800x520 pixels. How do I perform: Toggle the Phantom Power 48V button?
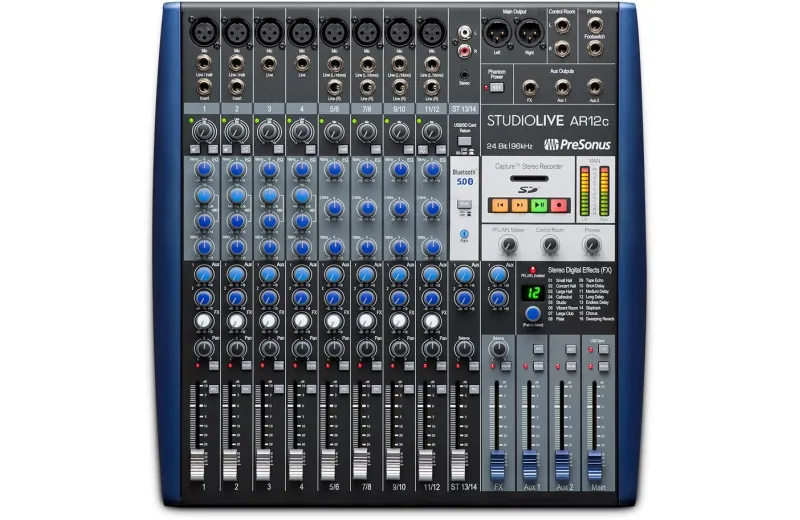coord(496,87)
